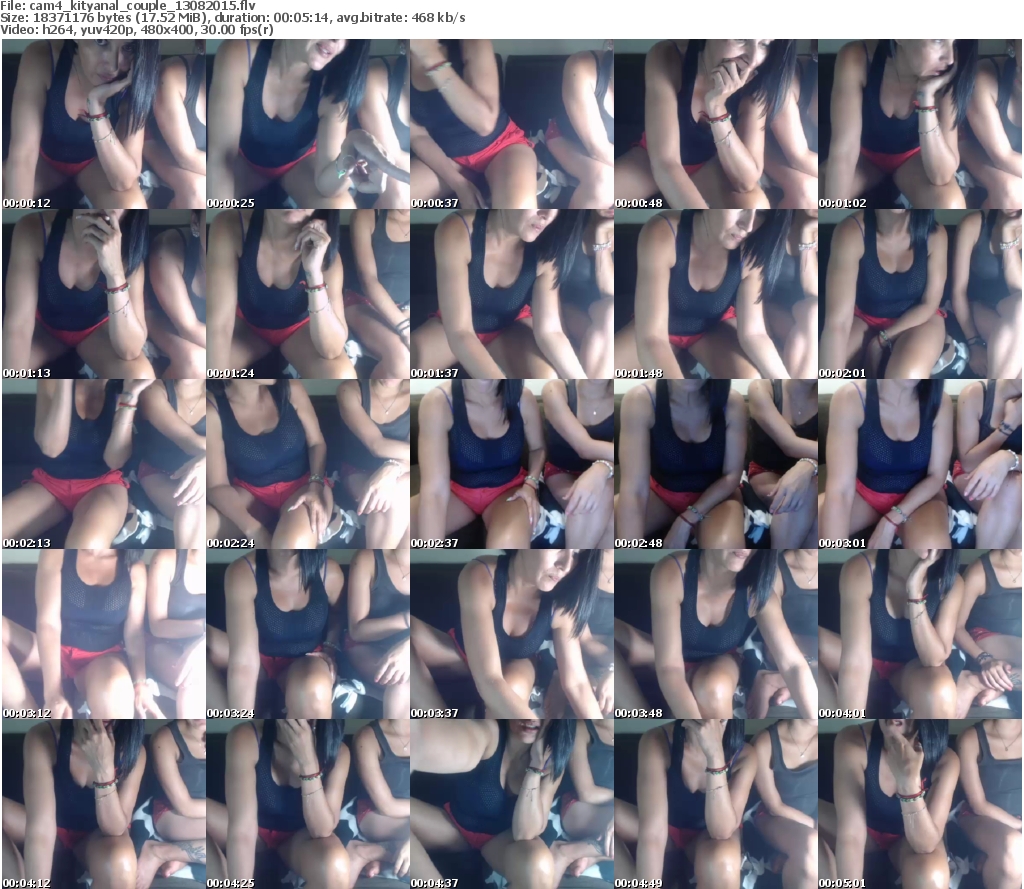
Task: Choose the frame labeled 00:04:49
Action: click(x=716, y=804)
